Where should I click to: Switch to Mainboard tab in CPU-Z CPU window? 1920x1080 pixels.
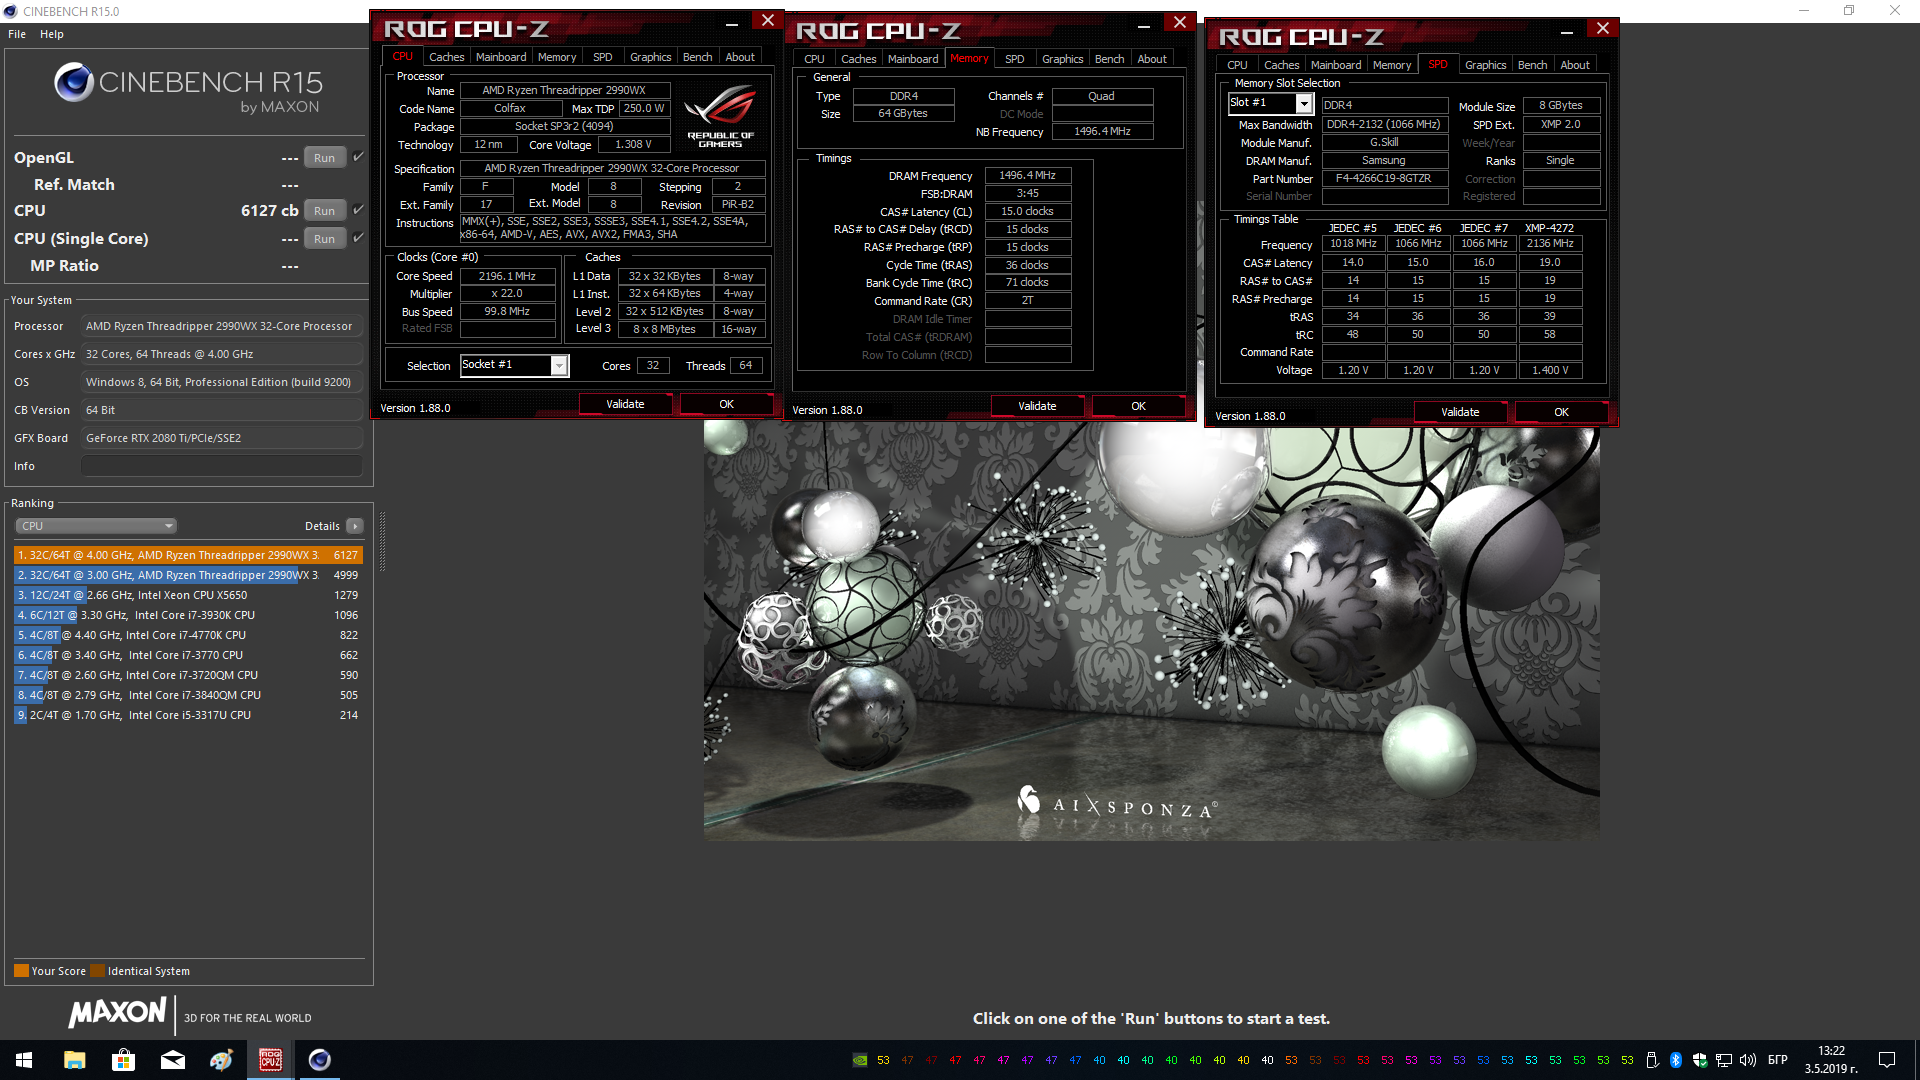coord(501,57)
